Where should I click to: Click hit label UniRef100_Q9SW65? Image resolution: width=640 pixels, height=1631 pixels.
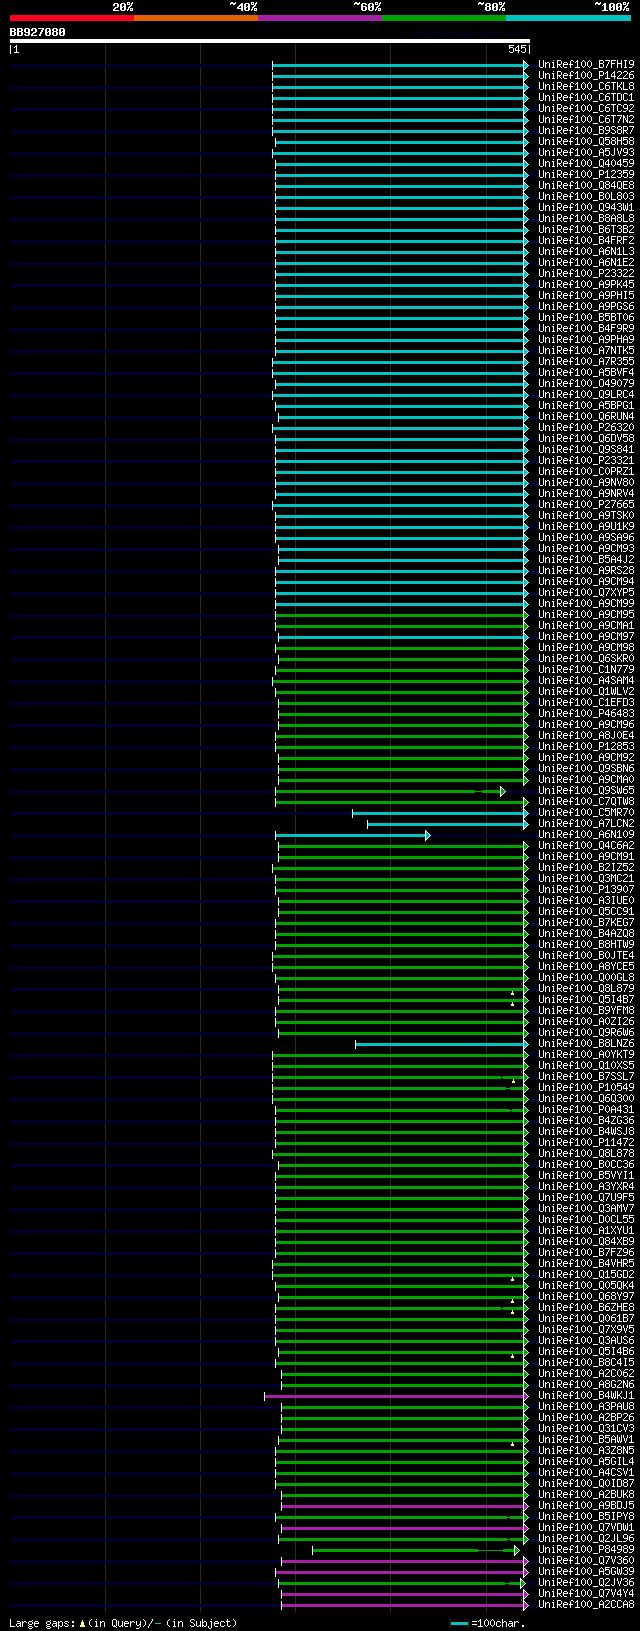(586, 790)
